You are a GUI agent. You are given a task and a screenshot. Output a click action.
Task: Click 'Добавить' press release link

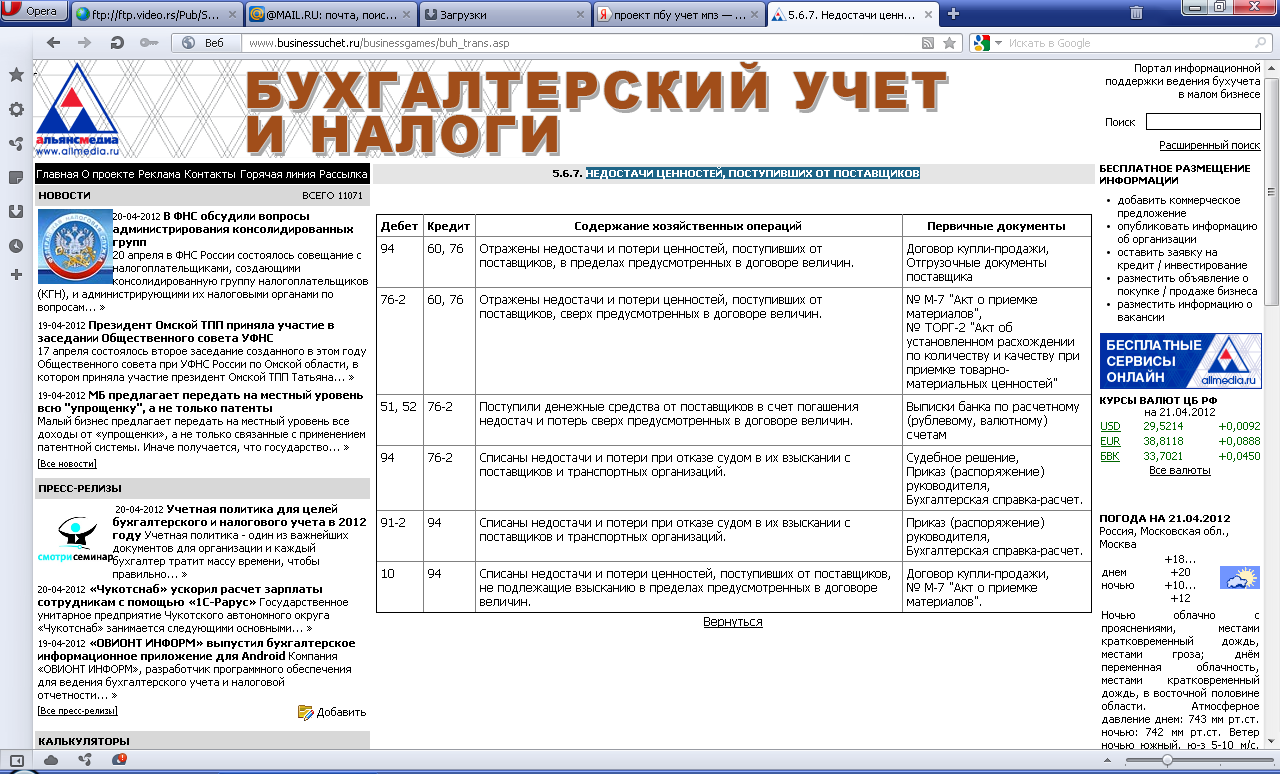tap(332, 712)
